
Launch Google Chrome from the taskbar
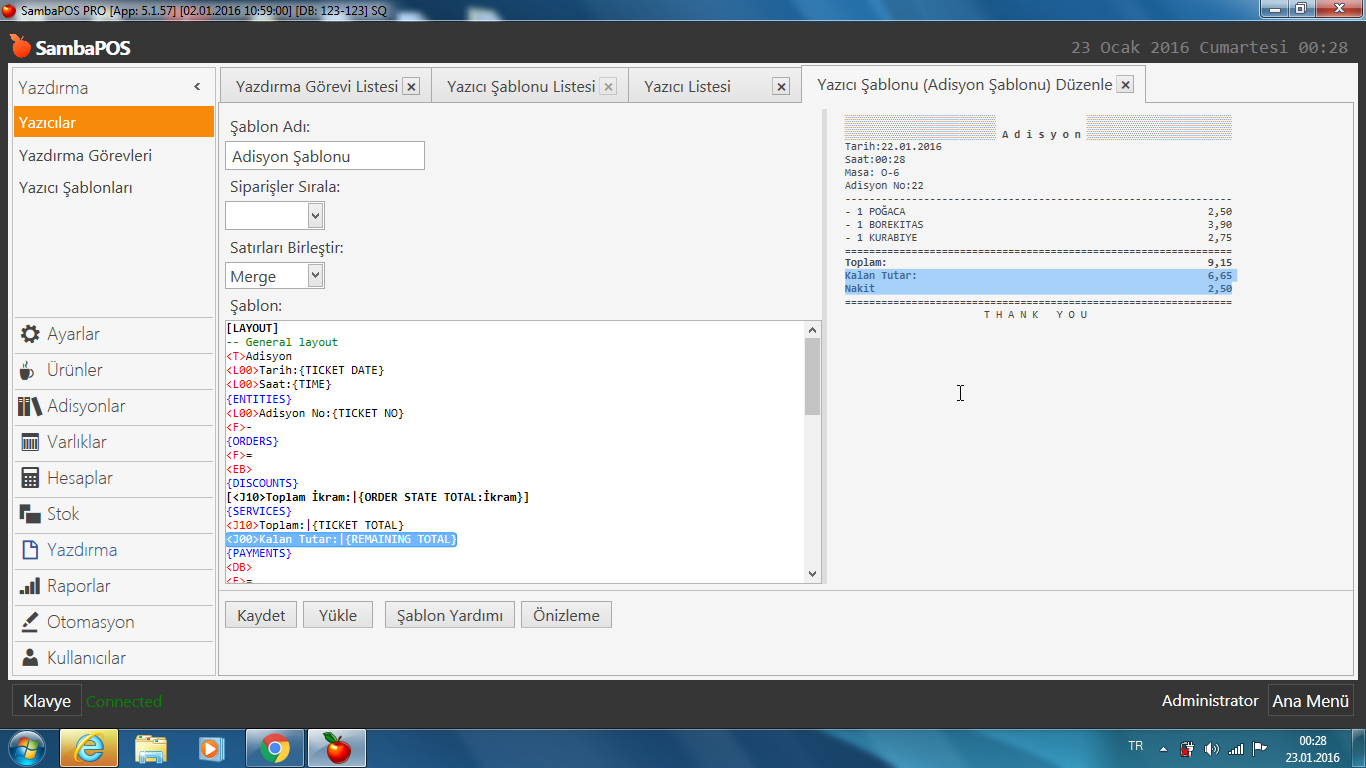point(275,747)
